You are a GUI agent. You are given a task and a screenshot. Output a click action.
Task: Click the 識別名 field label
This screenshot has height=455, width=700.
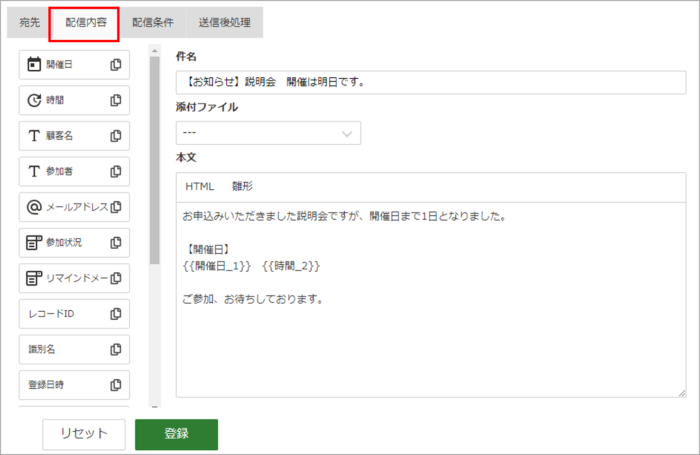[x=42, y=349]
